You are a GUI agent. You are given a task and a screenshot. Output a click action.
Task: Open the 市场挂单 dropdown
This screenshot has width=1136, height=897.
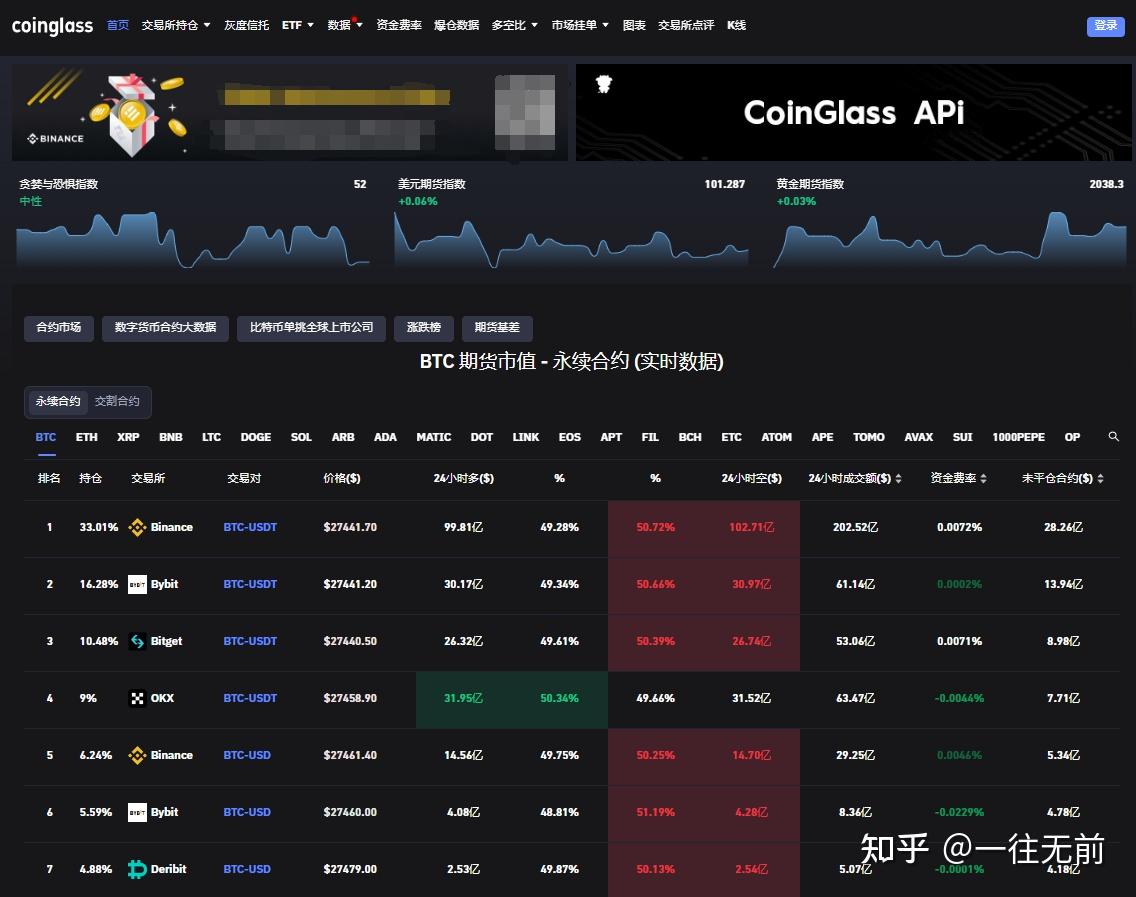pyautogui.click(x=573, y=25)
